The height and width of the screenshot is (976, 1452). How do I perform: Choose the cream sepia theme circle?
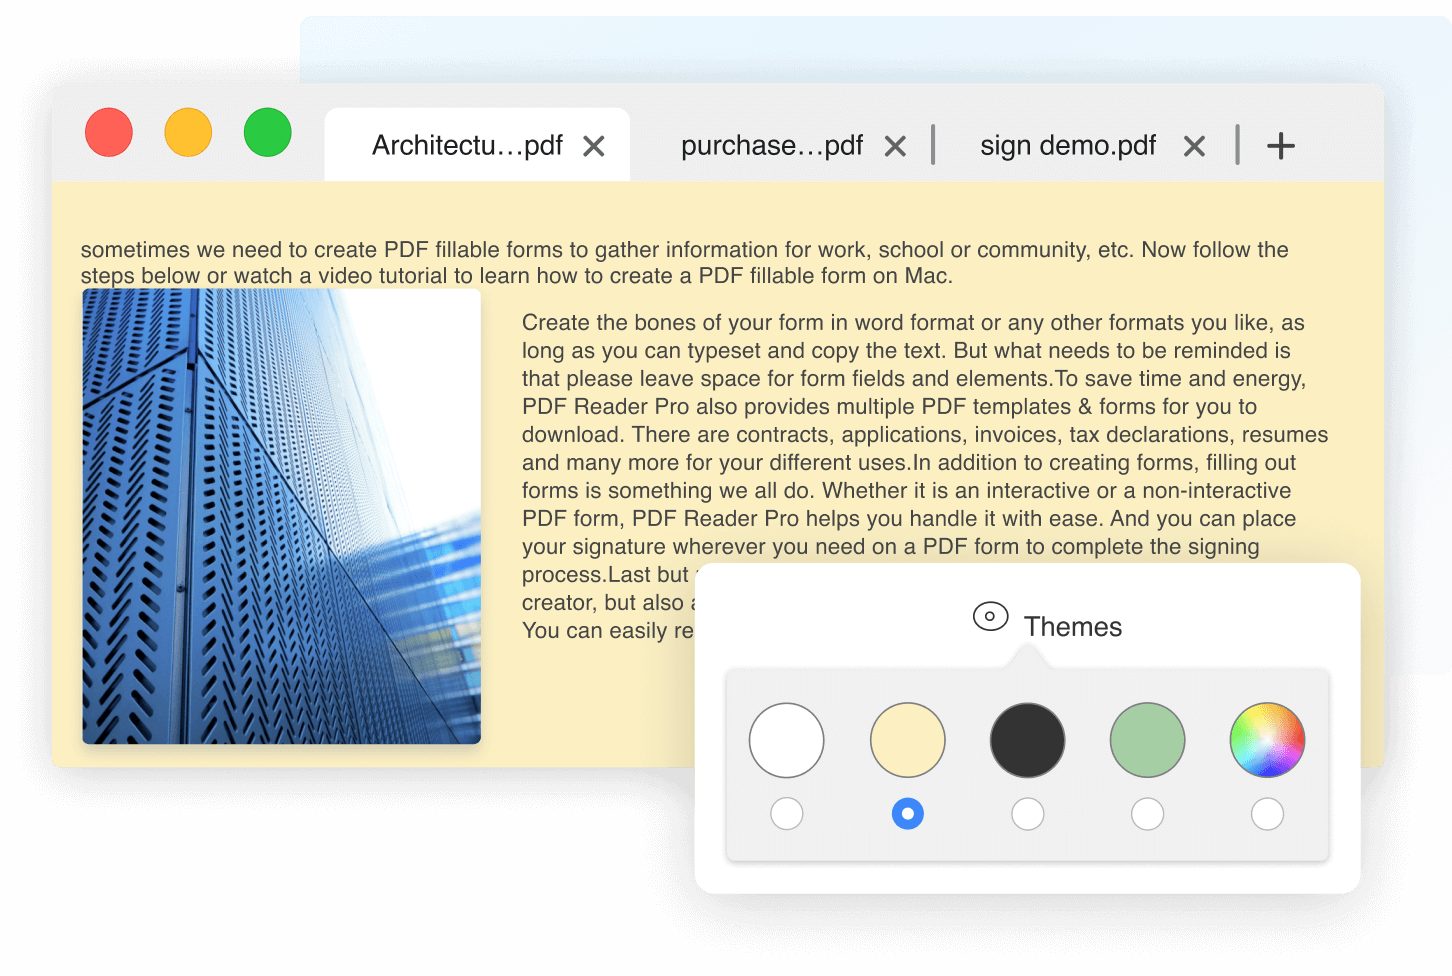(908, 740)
